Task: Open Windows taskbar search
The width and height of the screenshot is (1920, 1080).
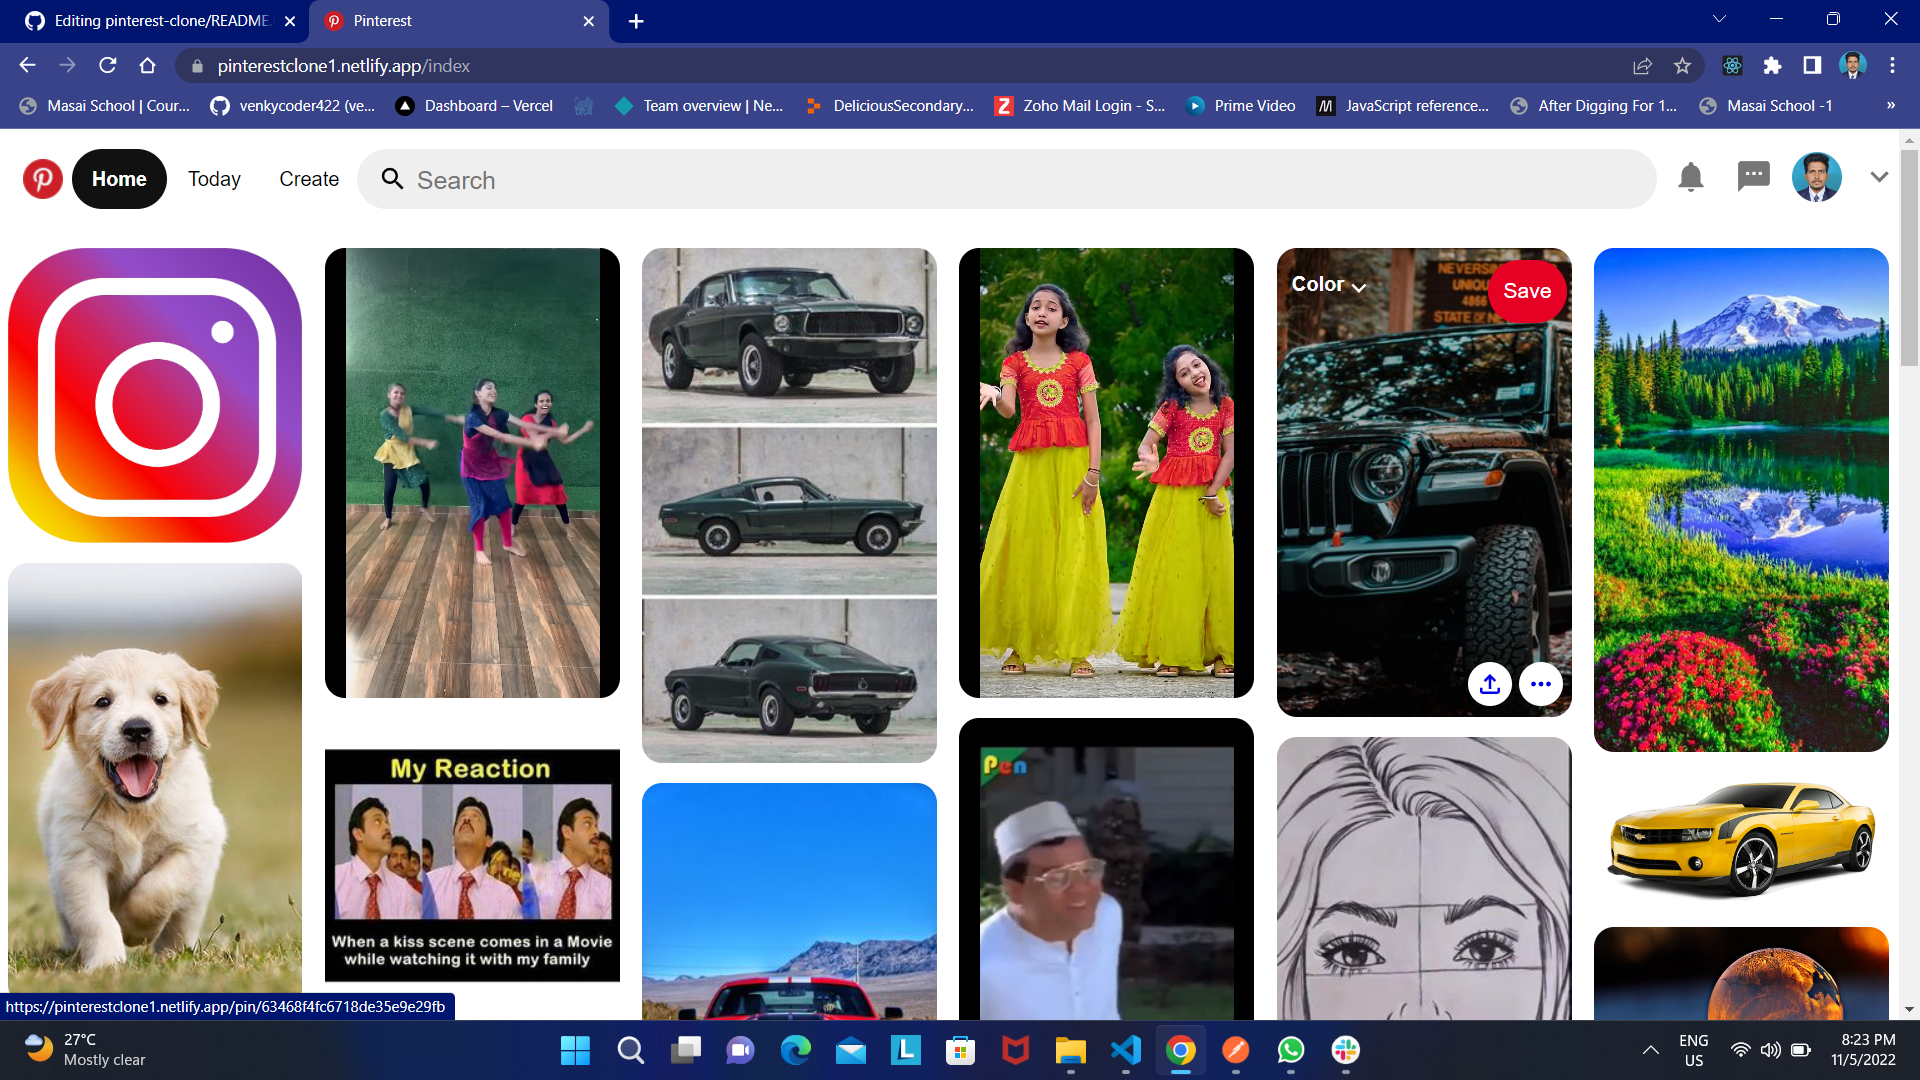Action: point(630,1050)
